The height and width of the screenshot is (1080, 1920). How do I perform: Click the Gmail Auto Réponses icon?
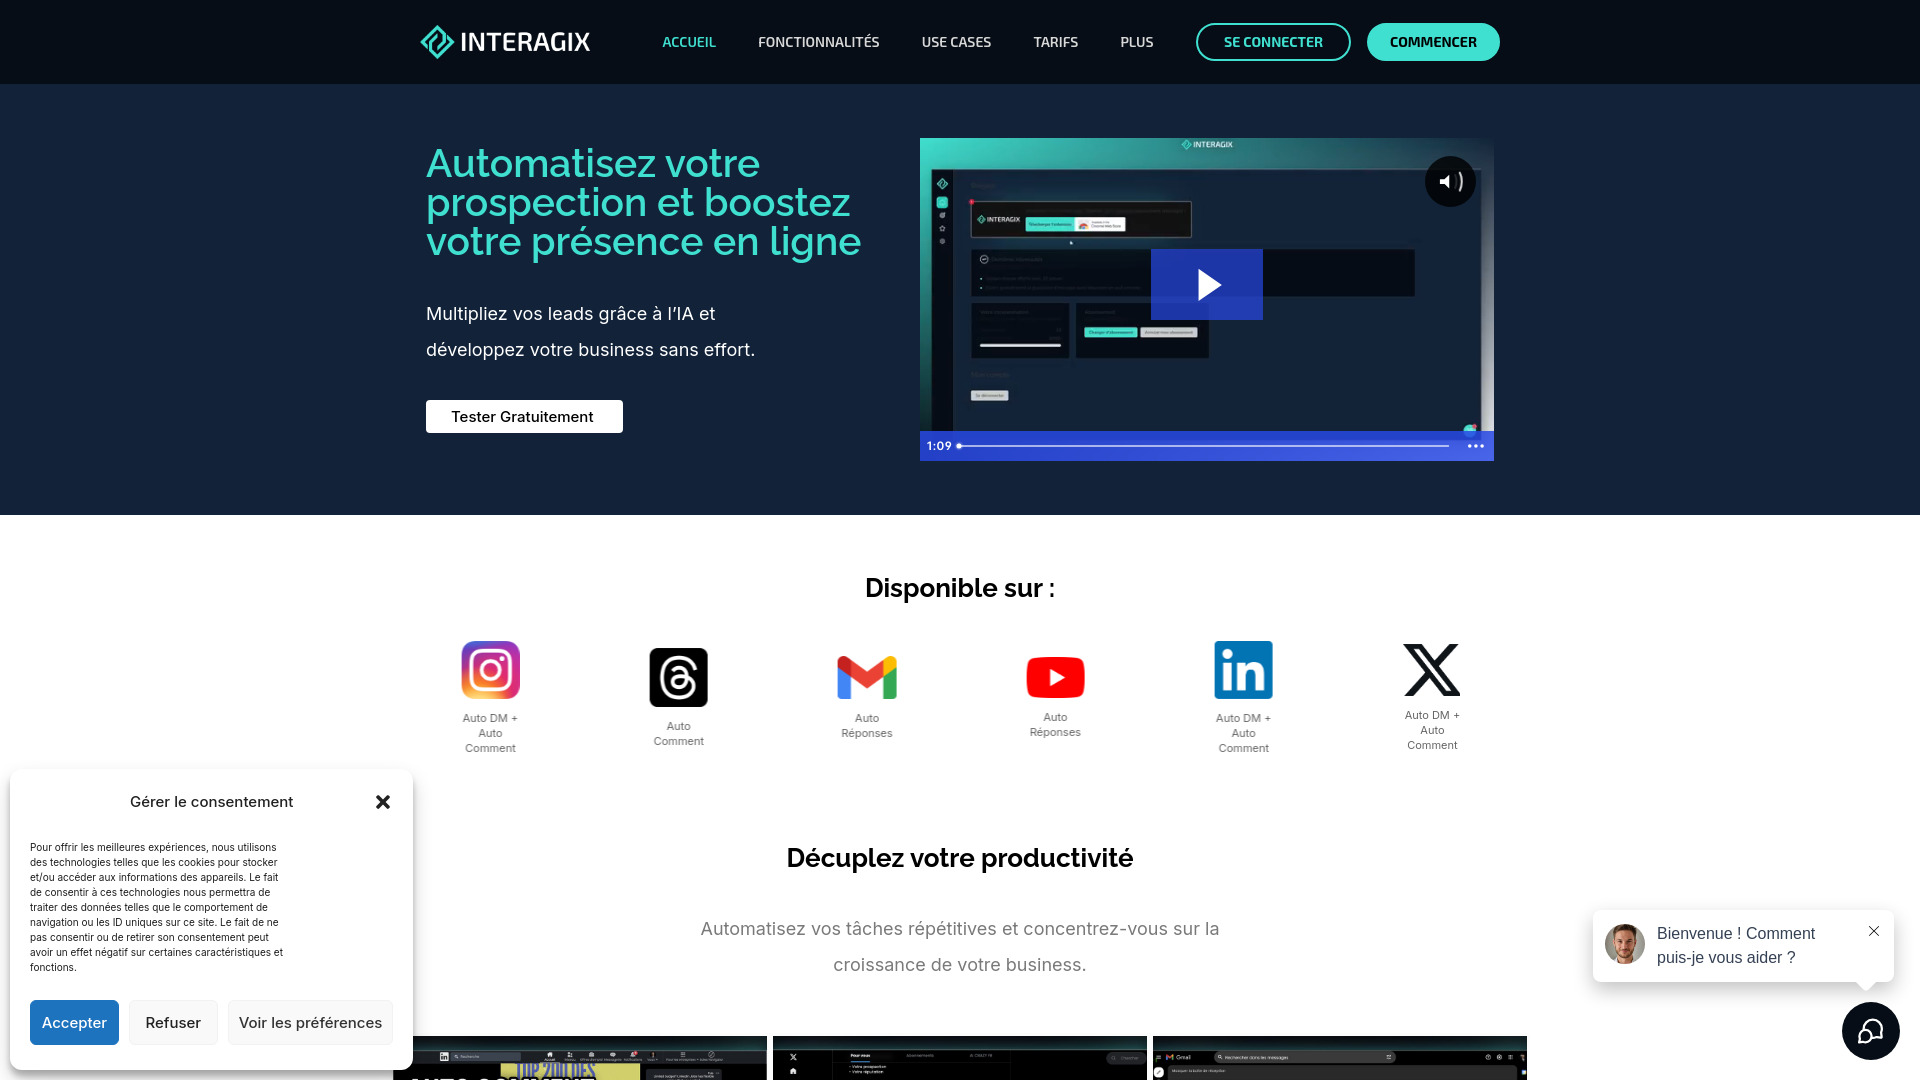click(x=866, y=676)
